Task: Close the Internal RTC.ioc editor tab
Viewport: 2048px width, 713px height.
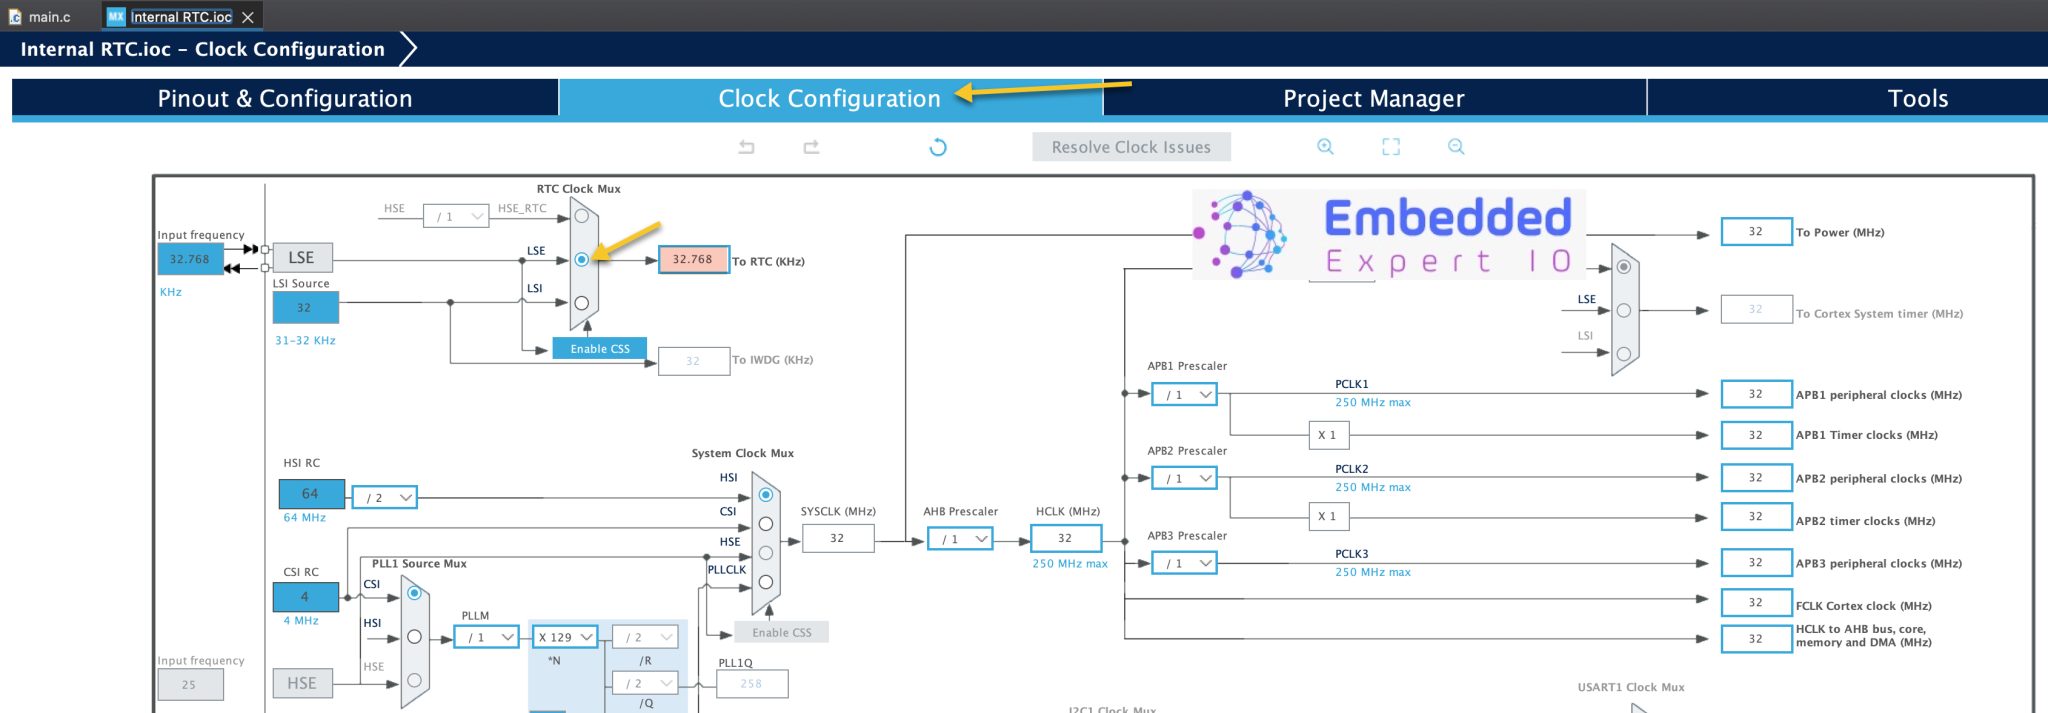Action: [248, 17]
